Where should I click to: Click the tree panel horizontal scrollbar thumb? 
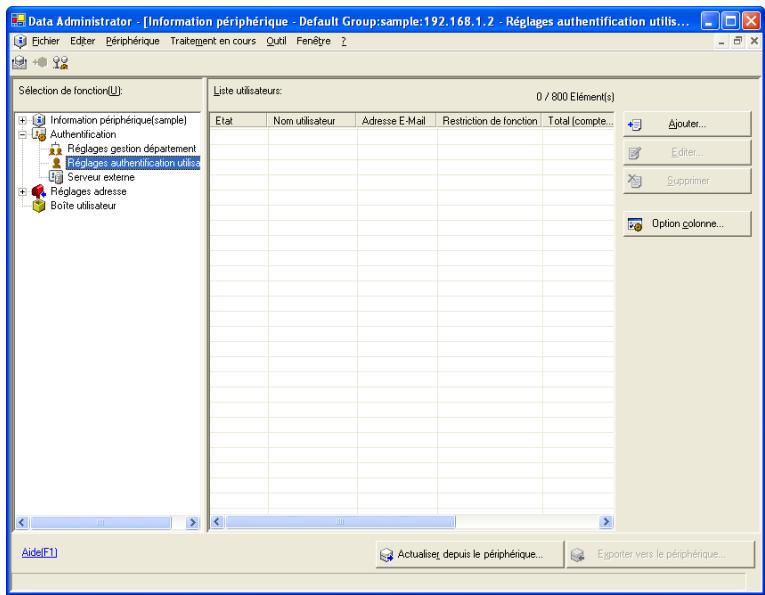[x=101, y=523]
